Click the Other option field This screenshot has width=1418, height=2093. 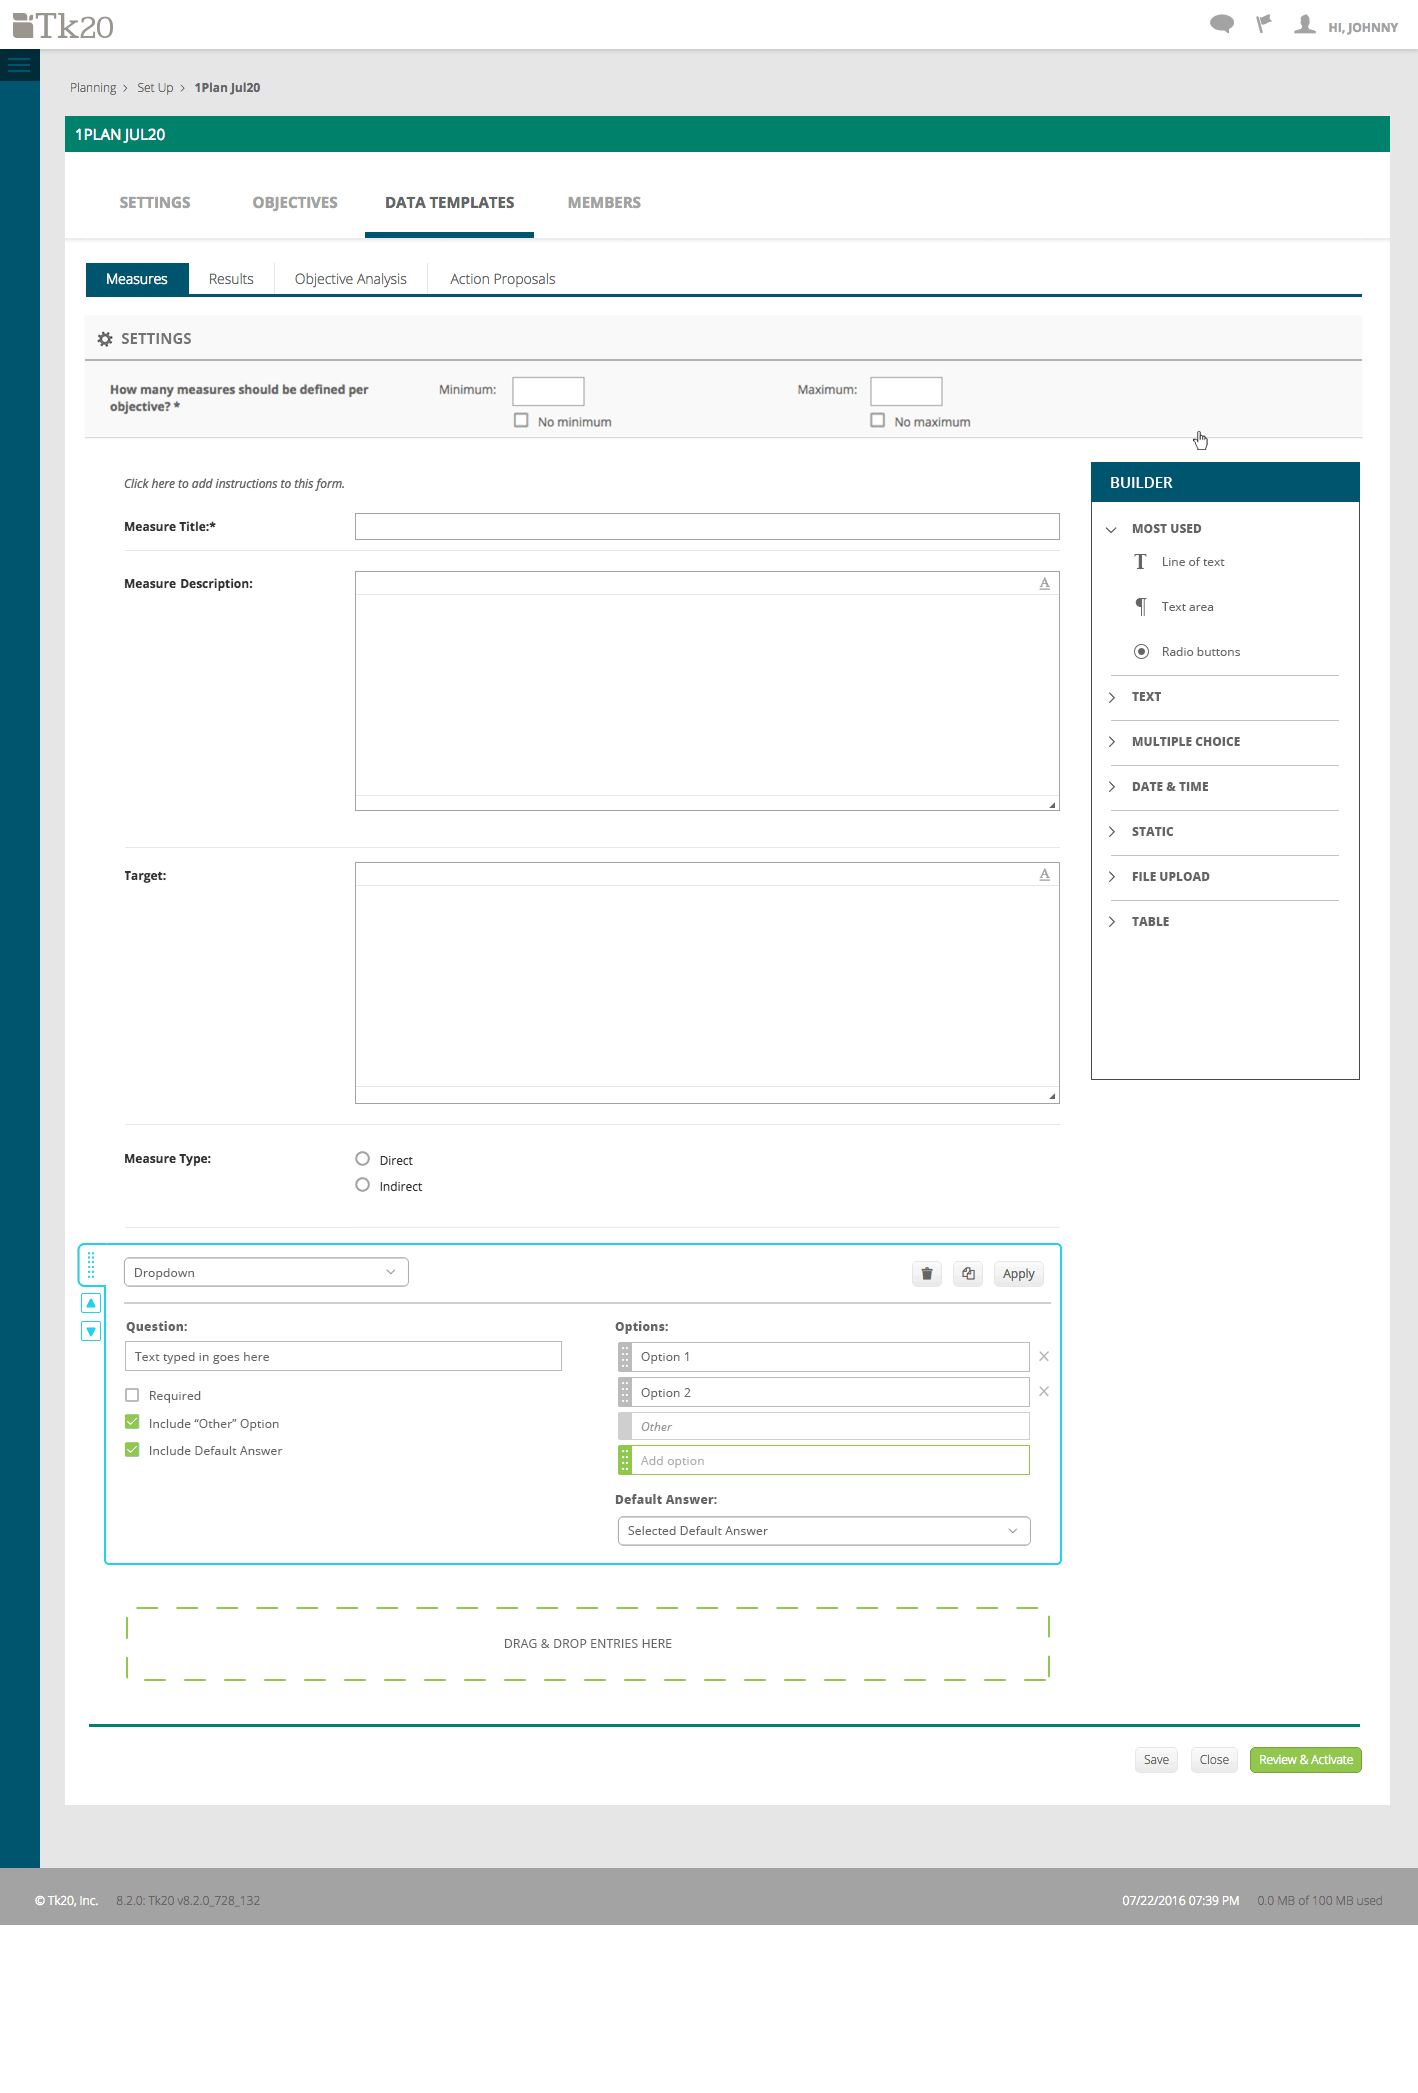(x=830, y=1426)
